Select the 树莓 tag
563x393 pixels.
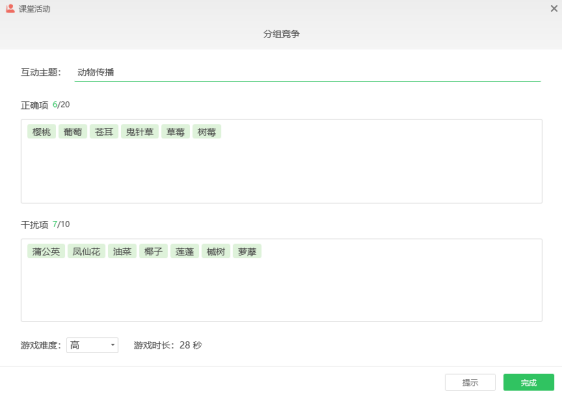click(207, 132)
